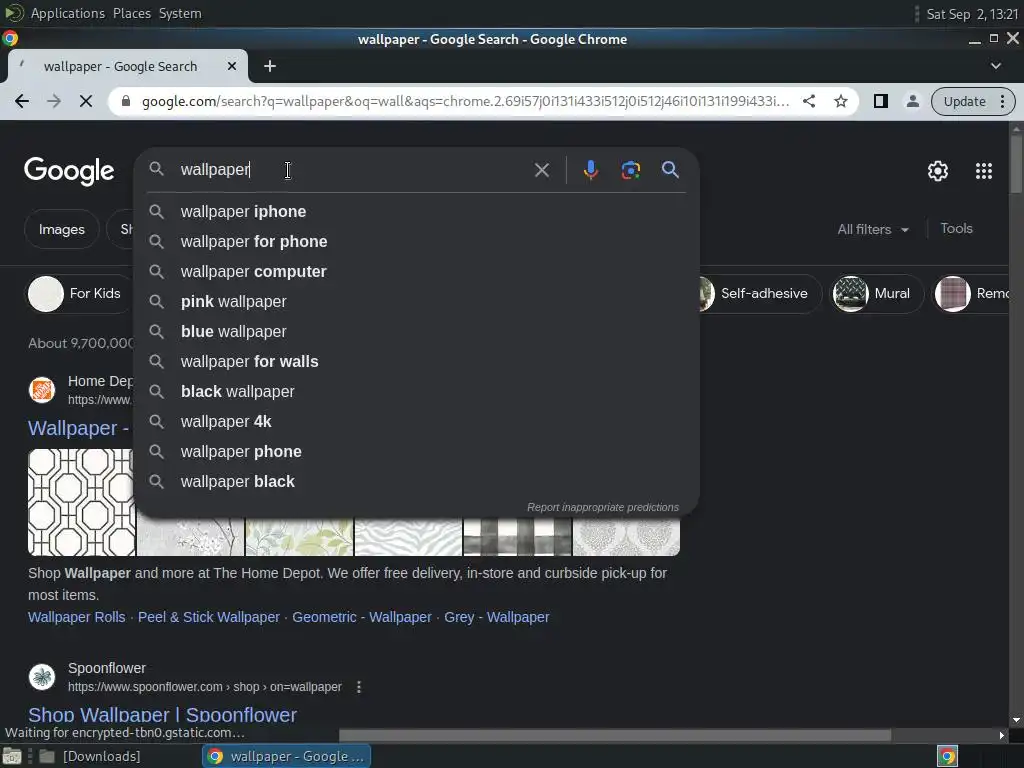Open the Home Depot favicon result
1024x768 pixels.
[x=42, y=390]
